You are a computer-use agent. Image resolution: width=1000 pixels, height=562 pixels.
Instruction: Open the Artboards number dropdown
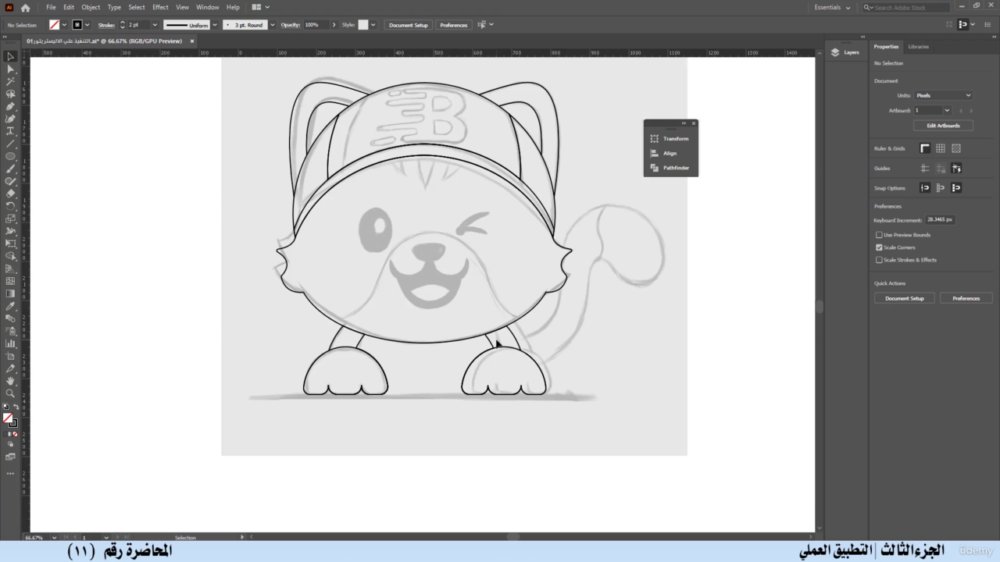pyautogui.click(x=947, y=111)
